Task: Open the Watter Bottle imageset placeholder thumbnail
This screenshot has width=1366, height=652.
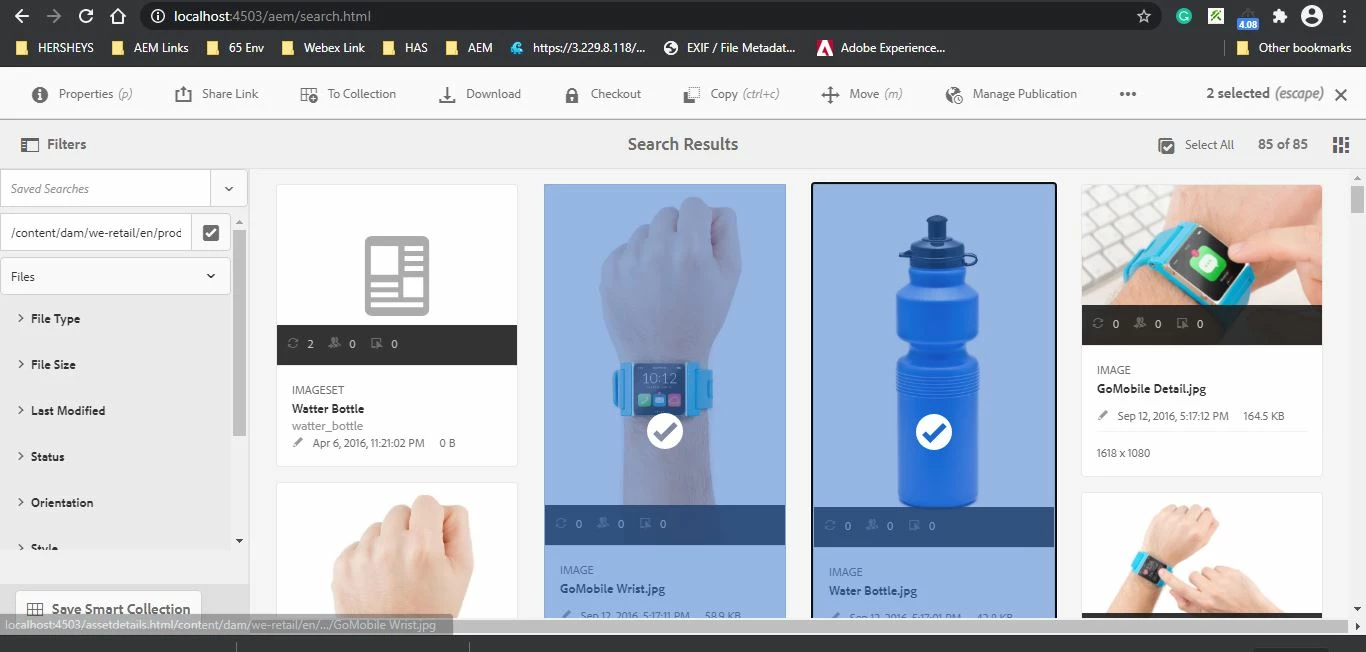Action: [x=397, y=275]
